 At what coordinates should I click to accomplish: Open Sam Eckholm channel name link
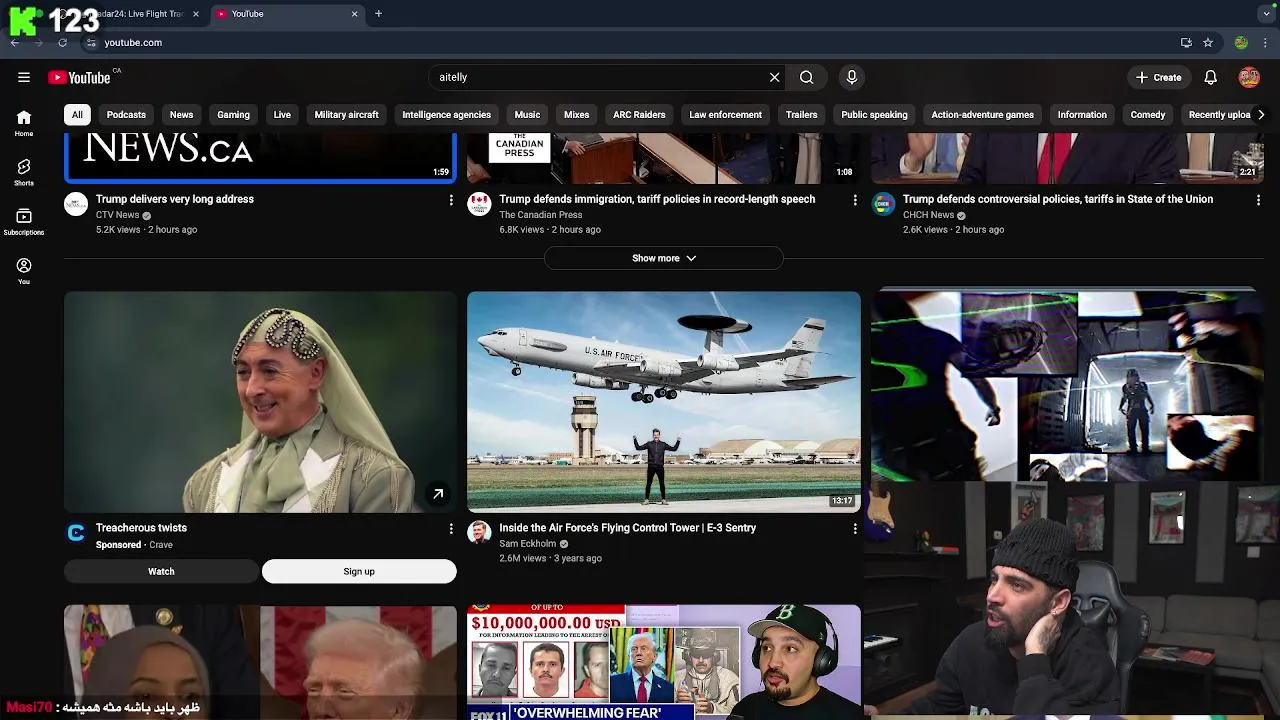point(527,544)
